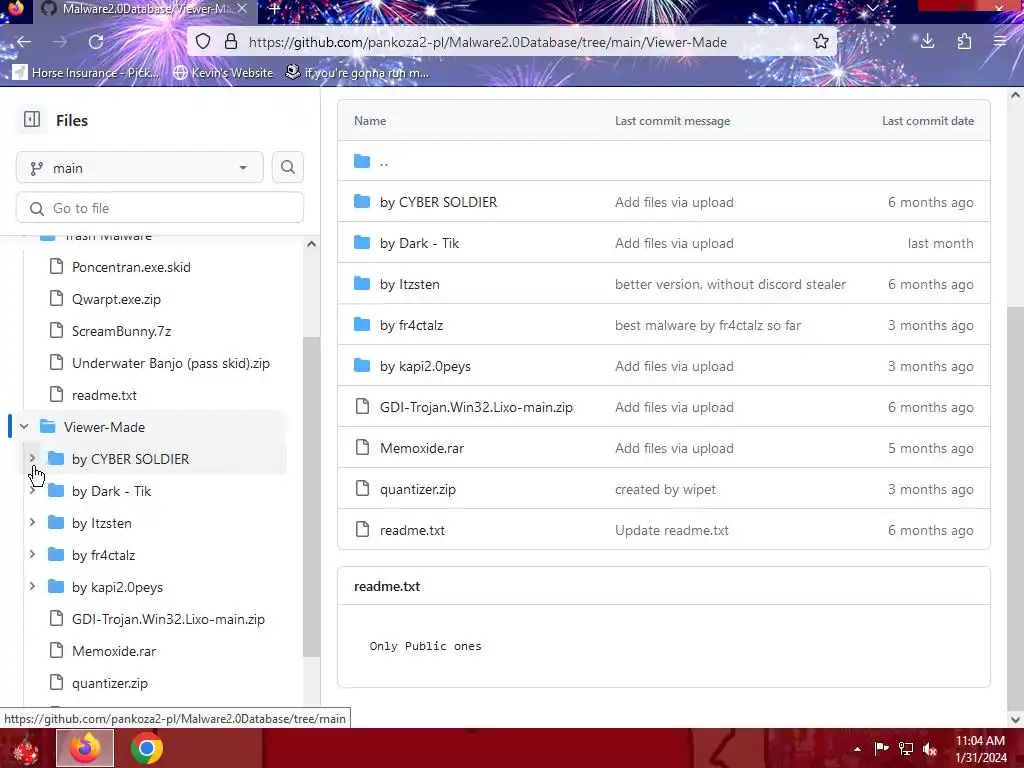The width and height of the screenshot is (1024, 768).
Task: Click file icon beside Memoxide.rar in table
Action: (362, 448)
